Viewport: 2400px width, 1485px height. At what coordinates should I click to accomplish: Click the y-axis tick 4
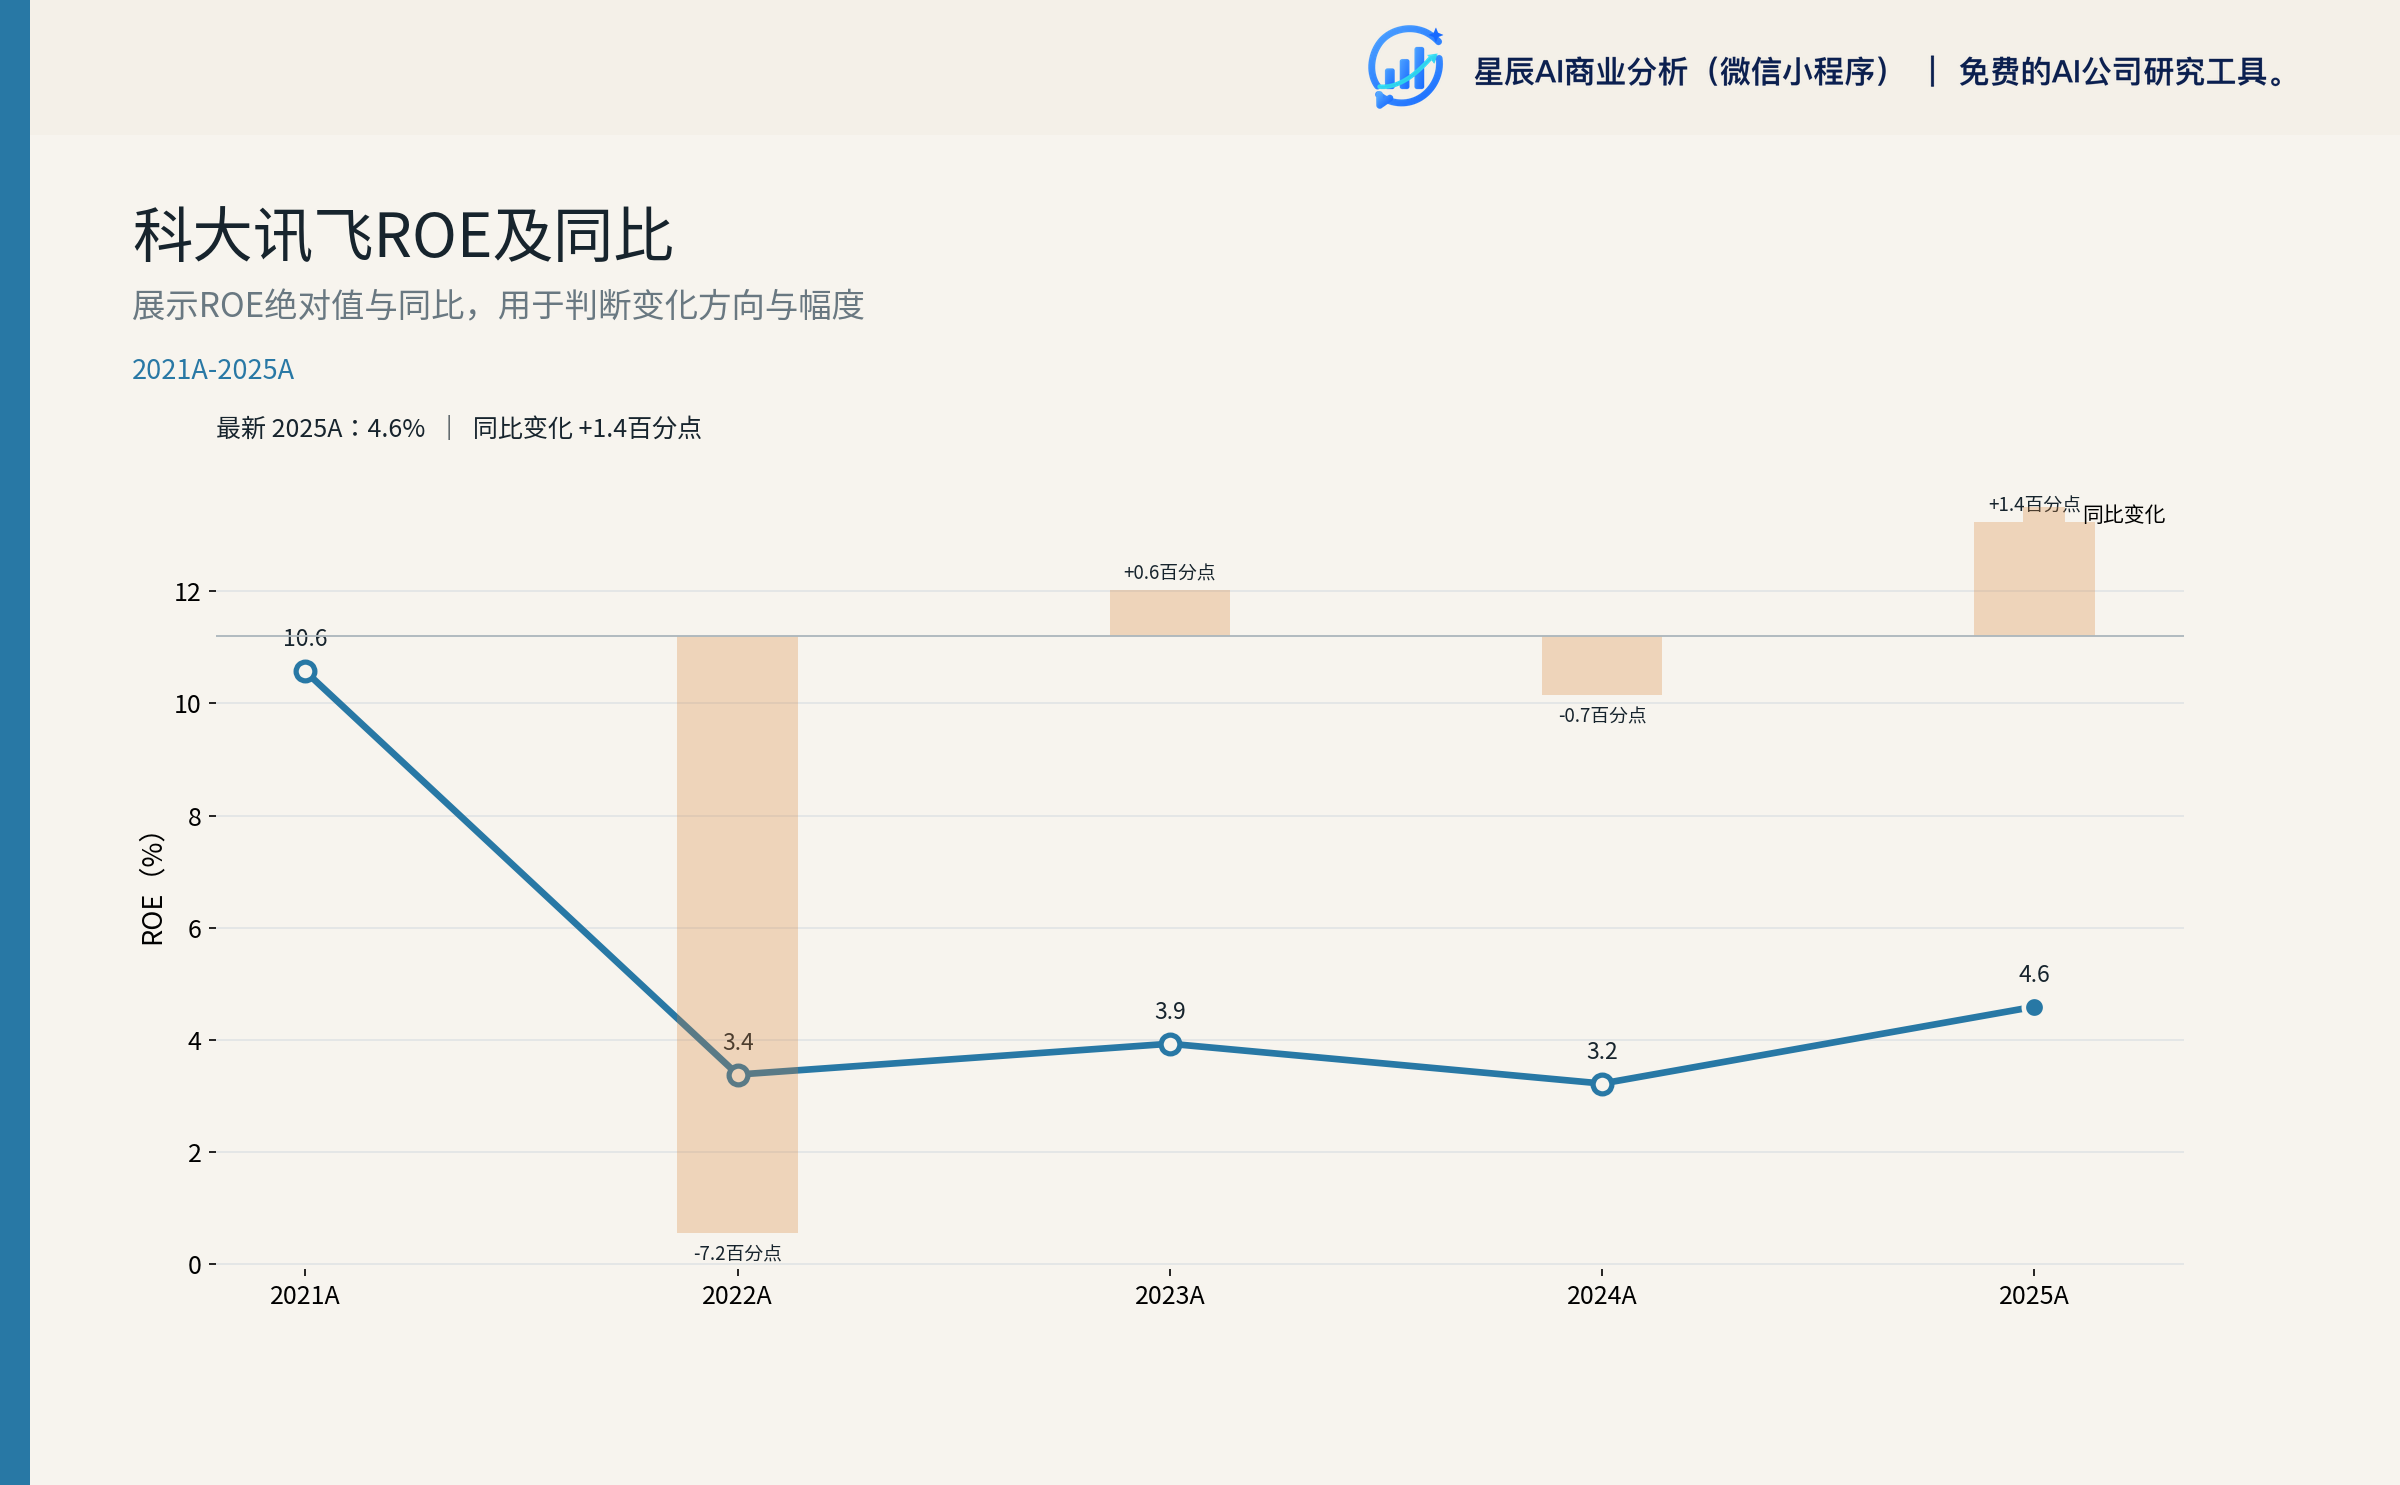[x=195, y=1041]
